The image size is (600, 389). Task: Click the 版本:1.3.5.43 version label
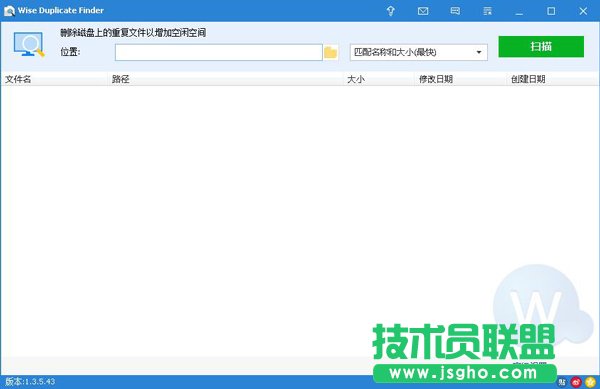coord(30,382)
